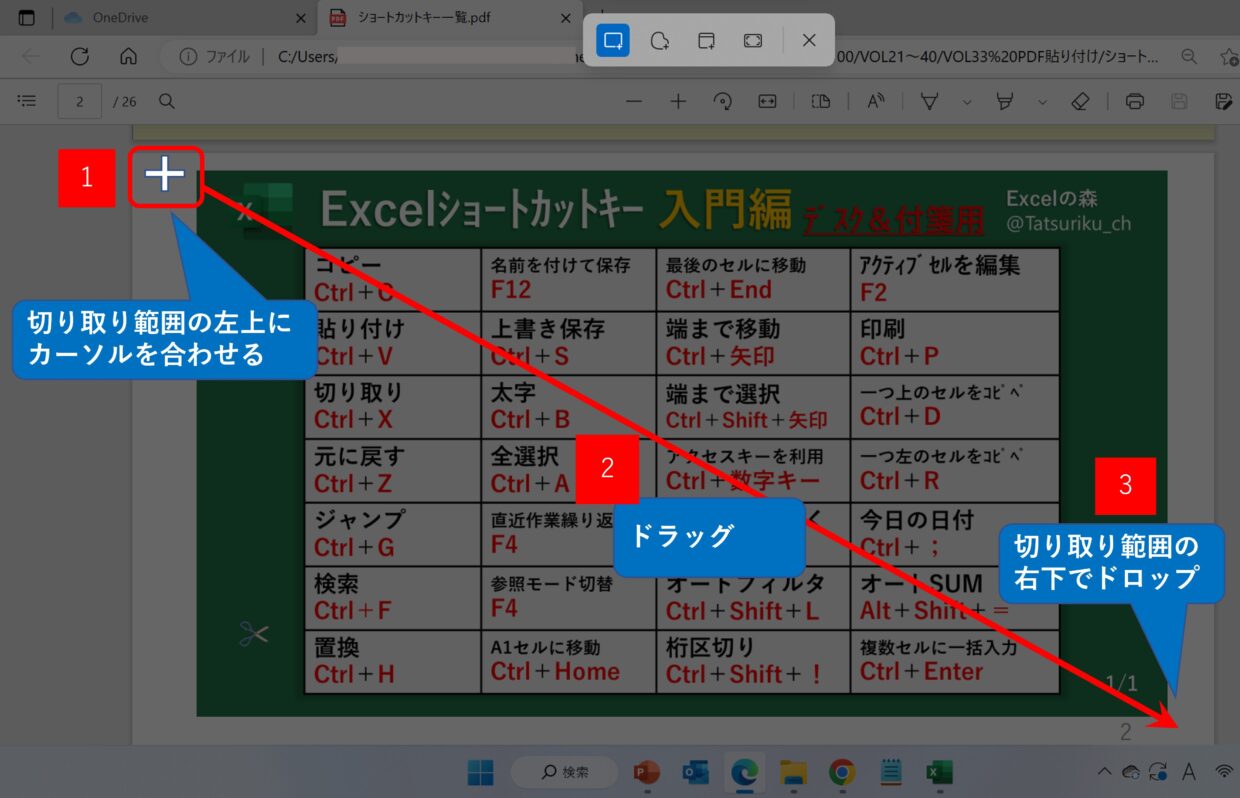Open PDF find search
This screenshot has height=798, width=1240.
(x=168, y=101)
